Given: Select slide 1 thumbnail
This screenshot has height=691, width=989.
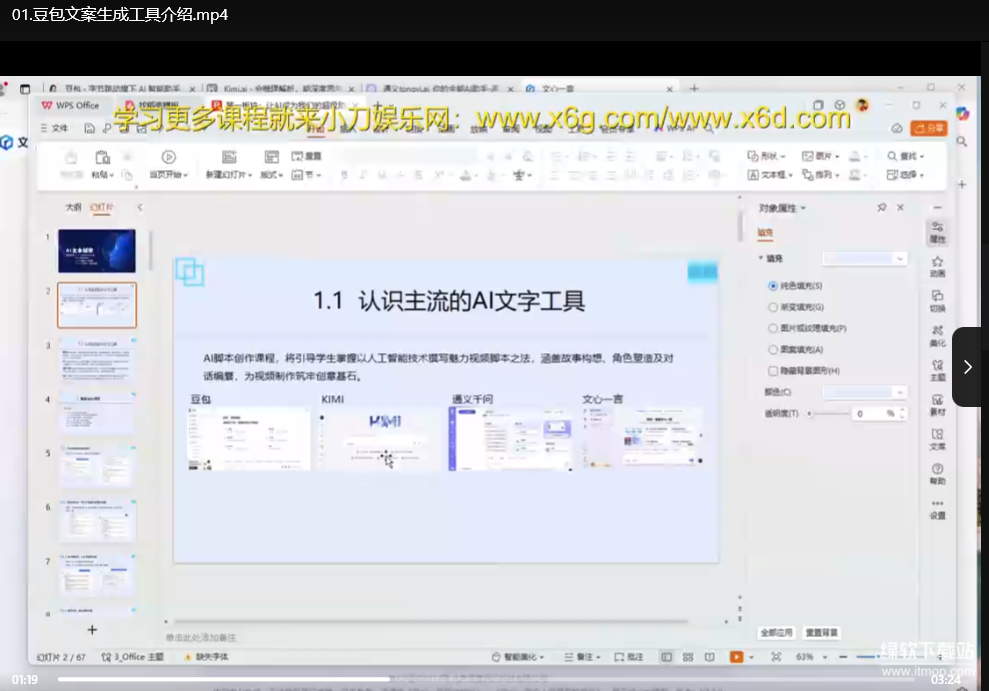Looking at the screenshot, I should 97,251.
